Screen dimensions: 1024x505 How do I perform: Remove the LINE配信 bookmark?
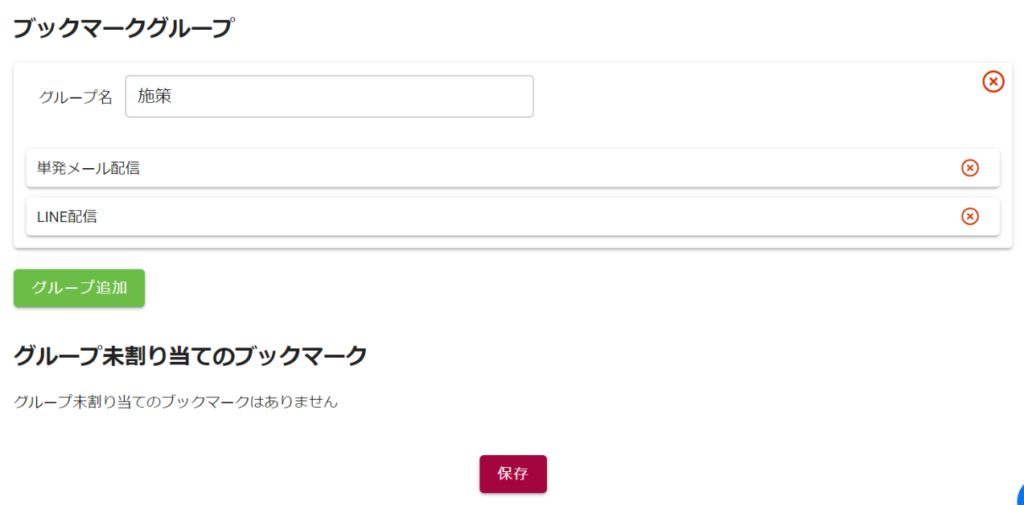pos(969,216)
